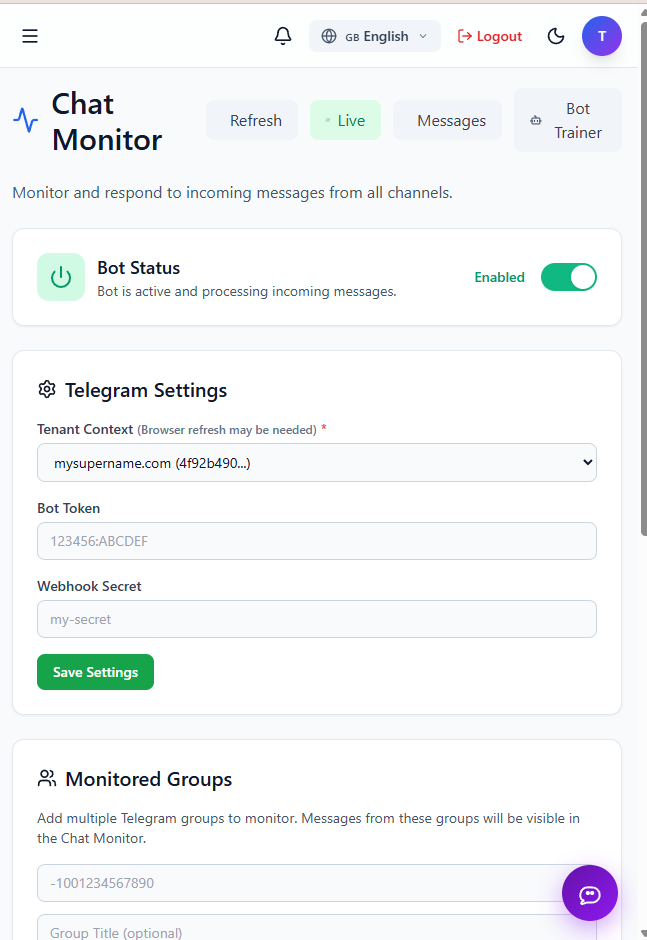Screen dimensions: 647x940
Task: Open the hamburger navigation menu
Action: click(x=30, y=36)
